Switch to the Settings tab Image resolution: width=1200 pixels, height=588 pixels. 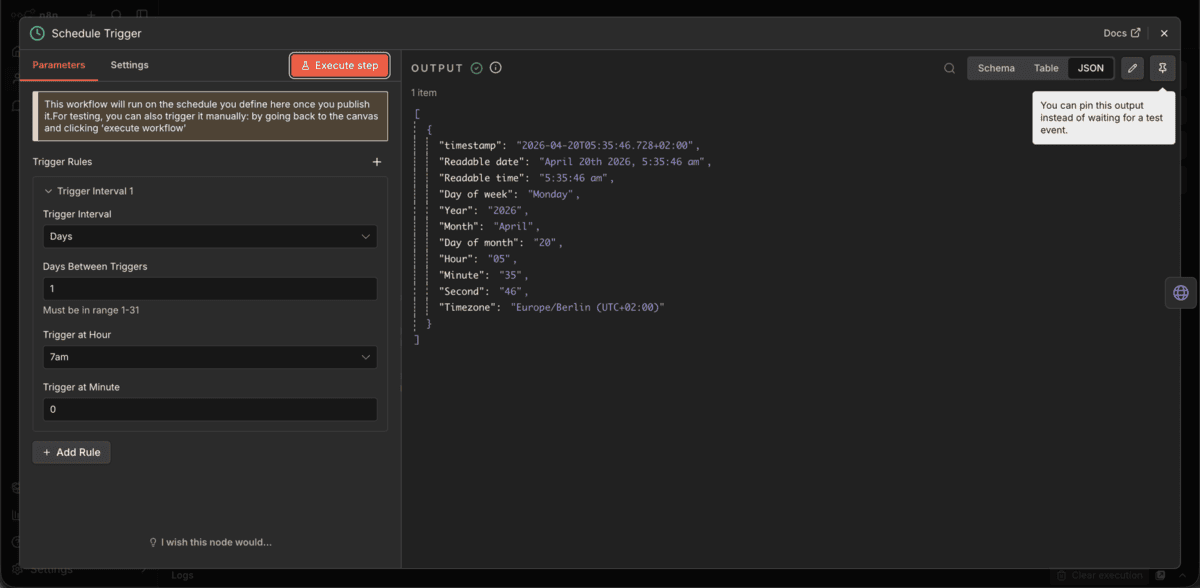pyautogui.click(x=129, y=63)
